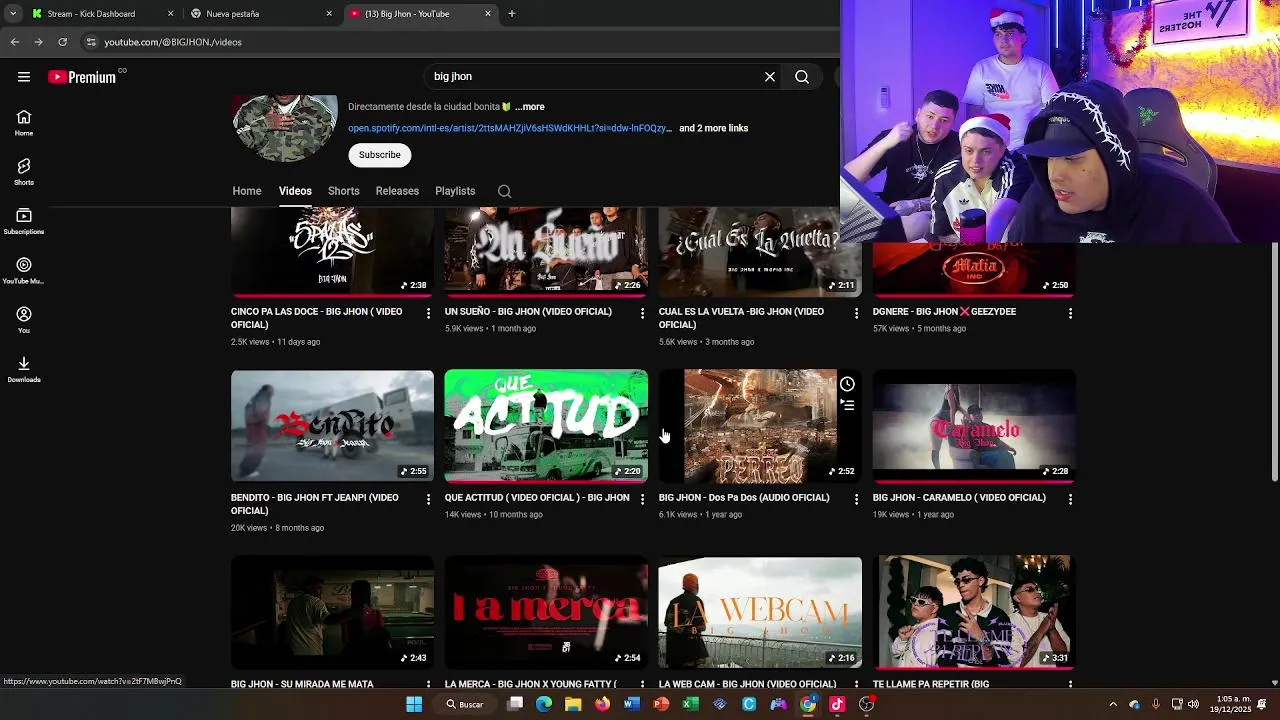Click 'and 2 more links'
Viewport: 1280px width, 720px height.
click(713, 128)
